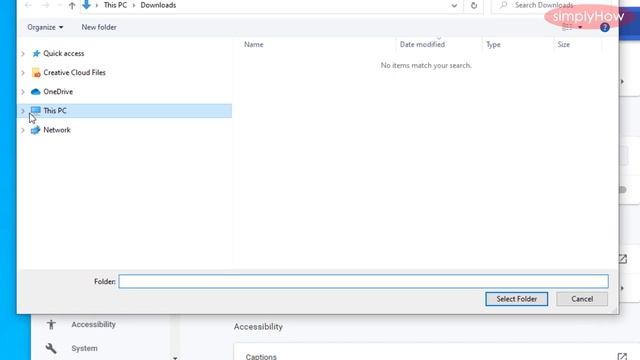Sort by the Size column header
The height and width of the screenshot is (360, 640).
563,44
